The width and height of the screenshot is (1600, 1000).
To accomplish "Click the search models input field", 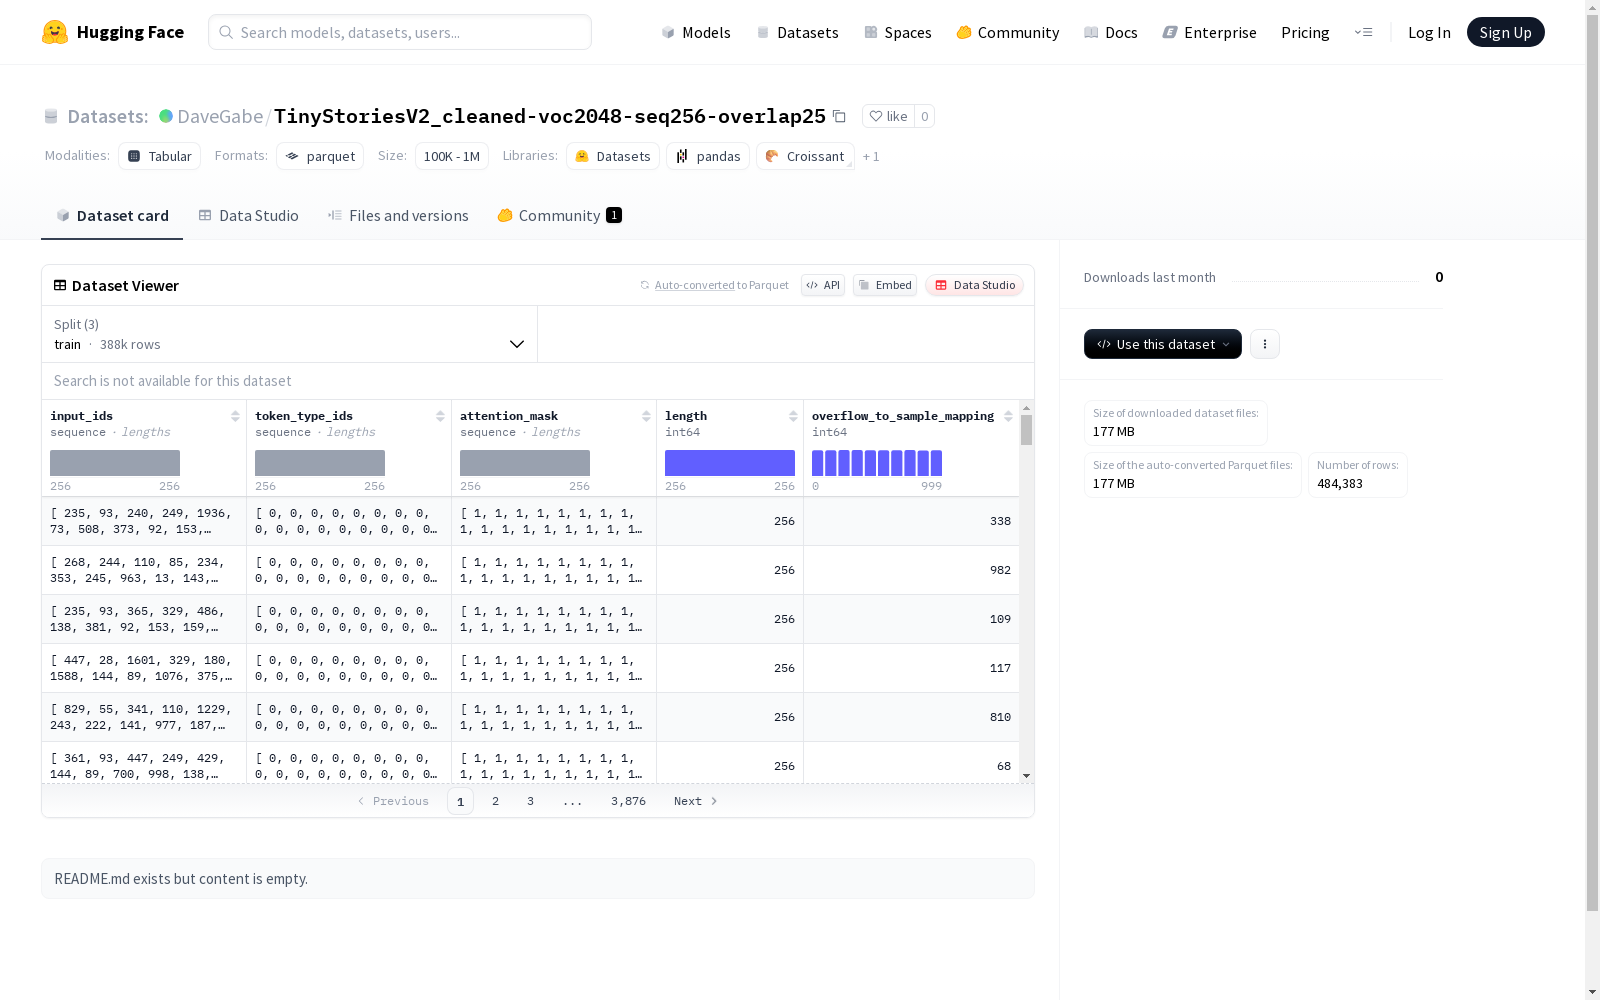I will [x=400, y=32].
